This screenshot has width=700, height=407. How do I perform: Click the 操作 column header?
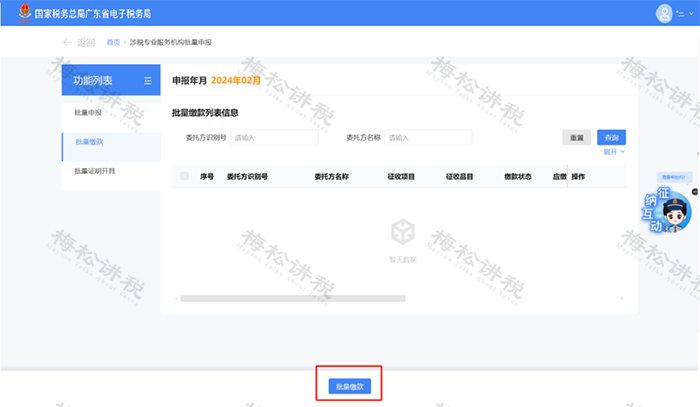(578, 177)
